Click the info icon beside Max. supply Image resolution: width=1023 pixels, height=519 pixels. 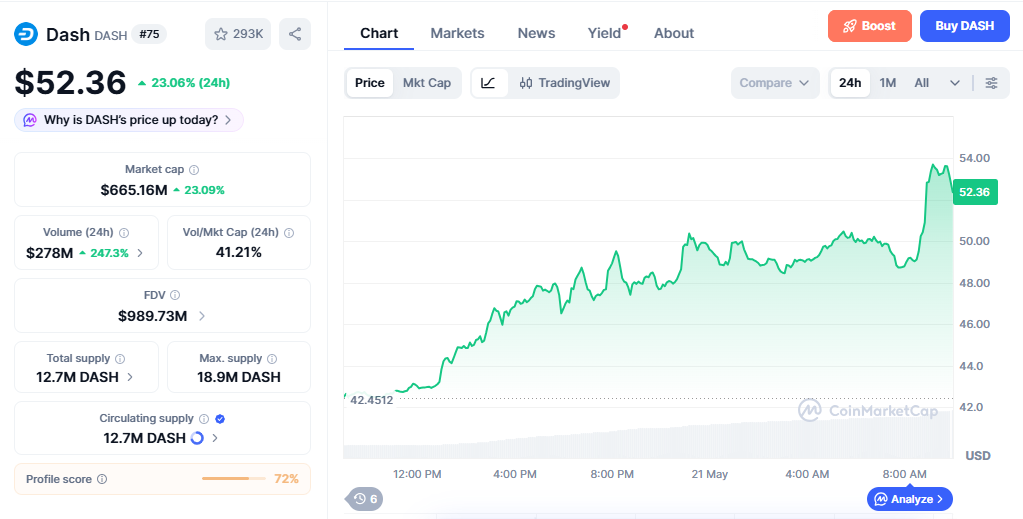tap(272, 358)
